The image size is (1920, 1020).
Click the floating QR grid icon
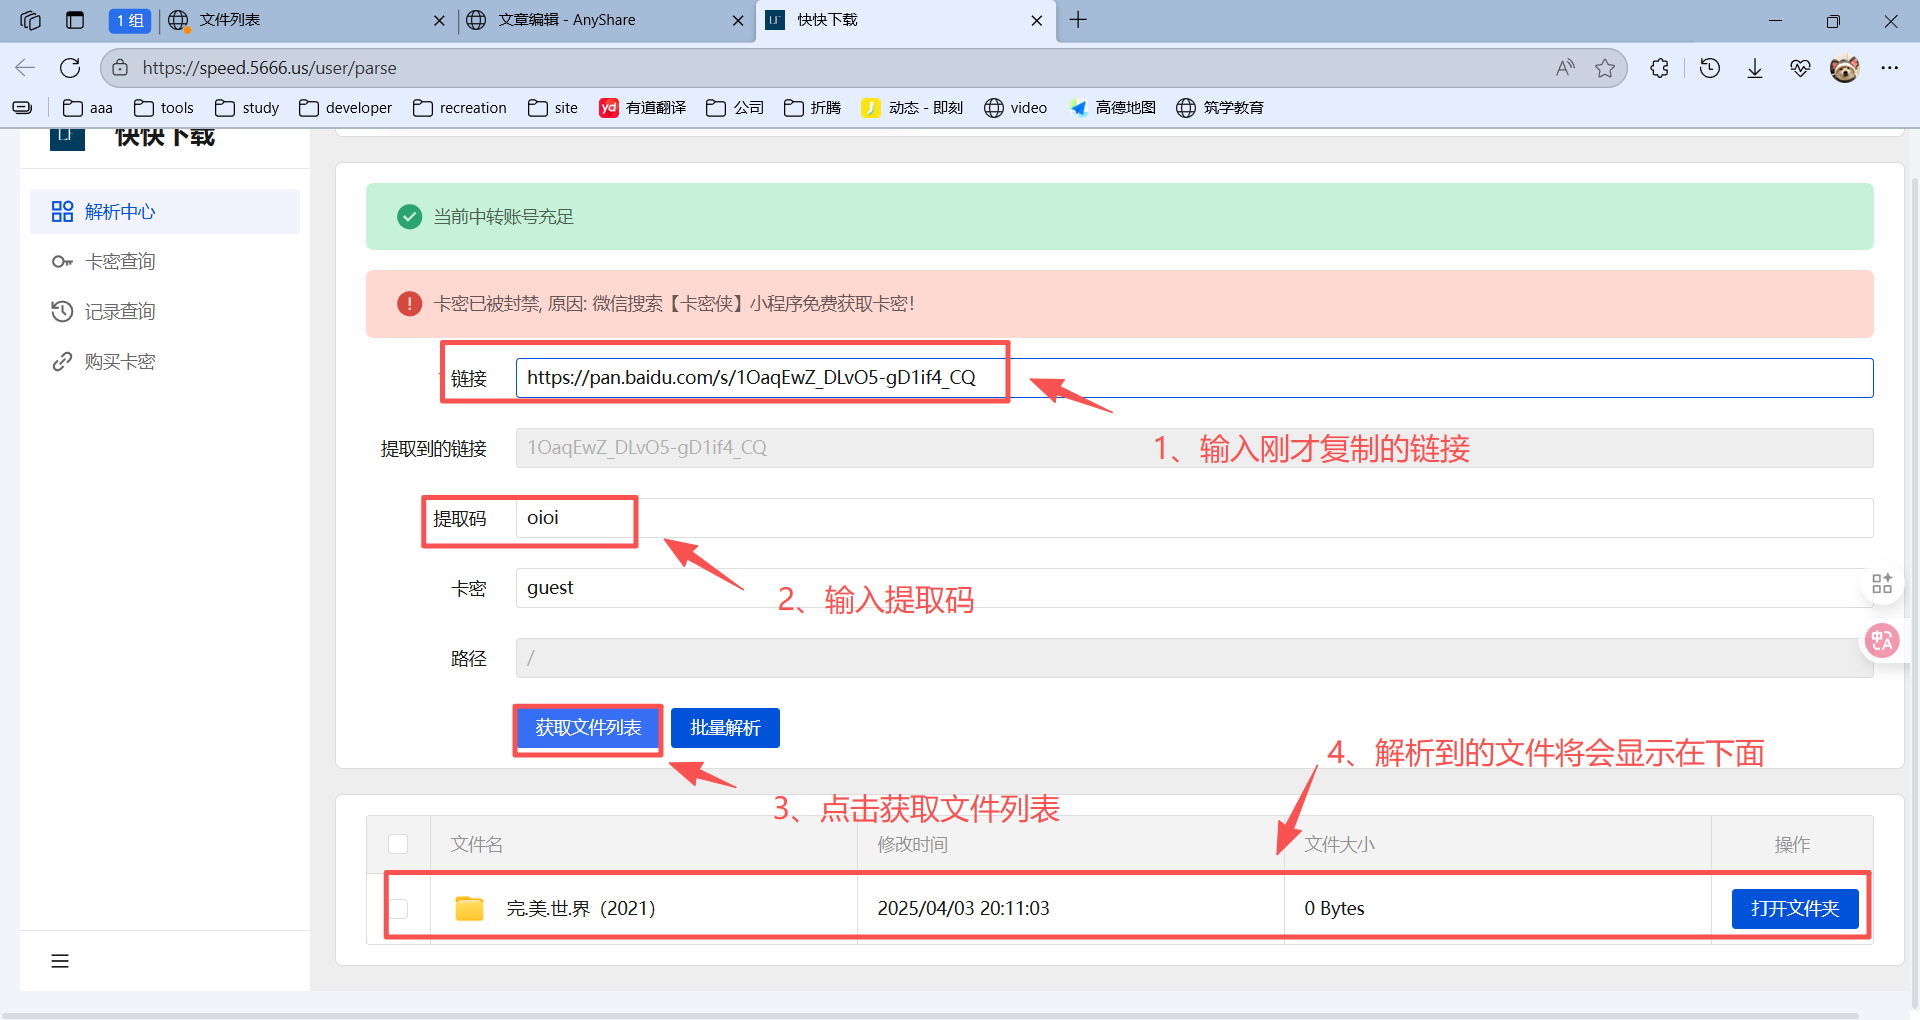tap(1882, 584)
